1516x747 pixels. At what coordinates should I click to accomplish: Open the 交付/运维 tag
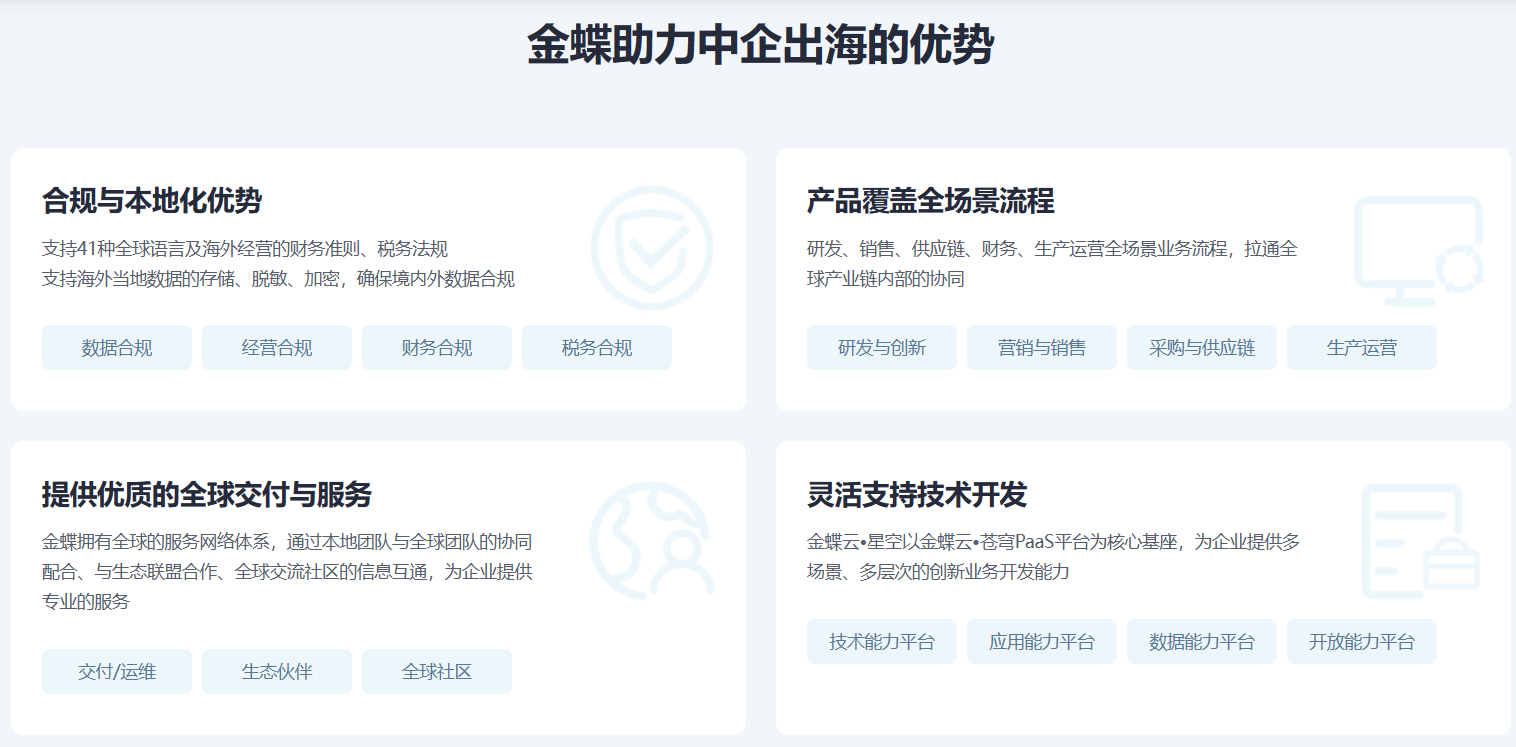(x=117, y=672)
